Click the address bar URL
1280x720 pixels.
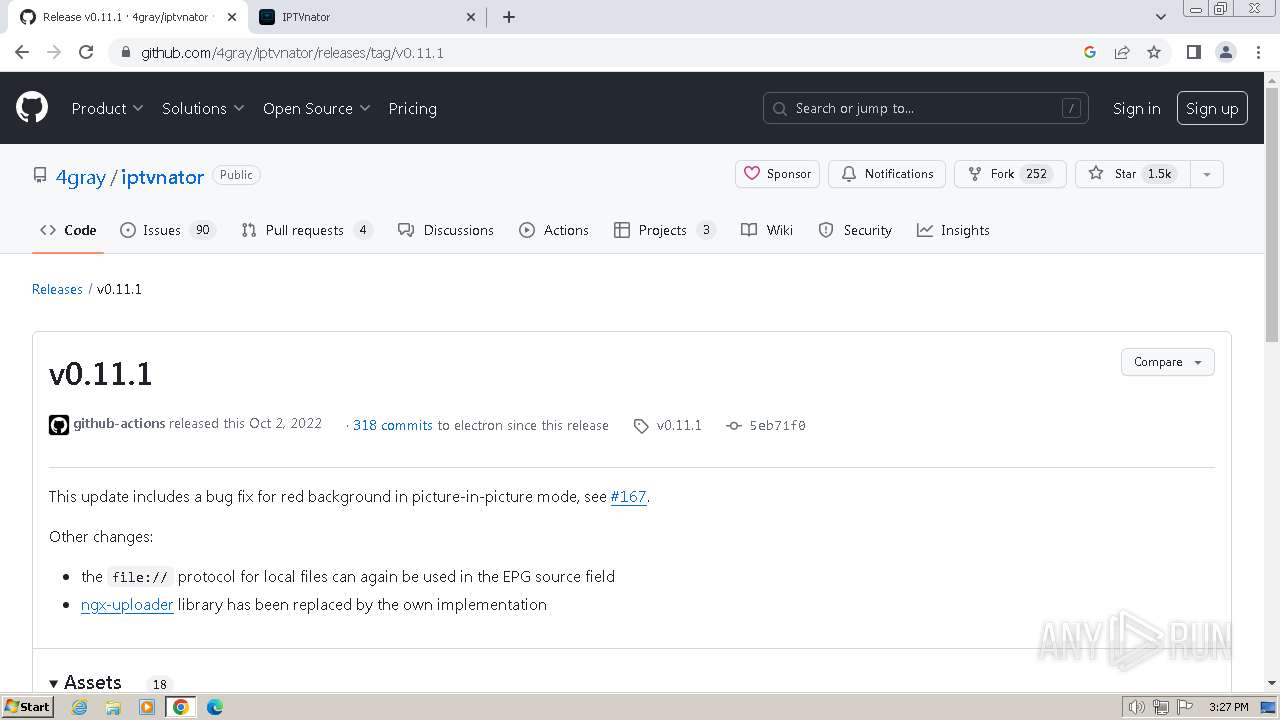click(x=292, y=52)
